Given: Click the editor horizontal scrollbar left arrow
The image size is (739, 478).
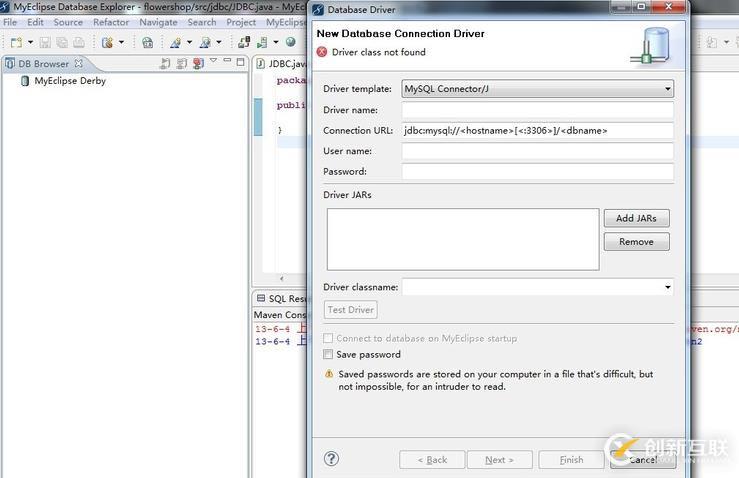Looking at the screenshot, I should [282, 279].
